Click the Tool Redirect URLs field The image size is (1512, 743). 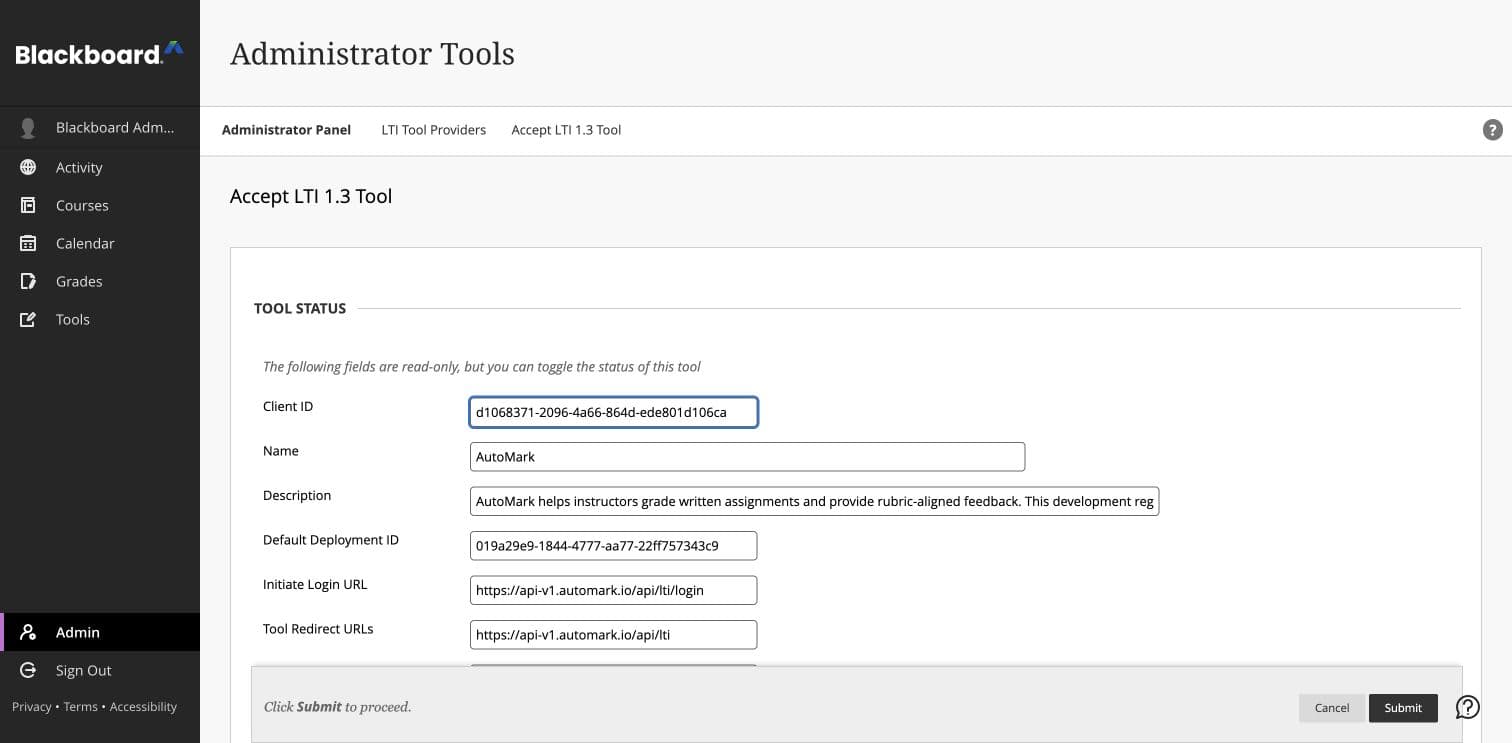(613, 635)
